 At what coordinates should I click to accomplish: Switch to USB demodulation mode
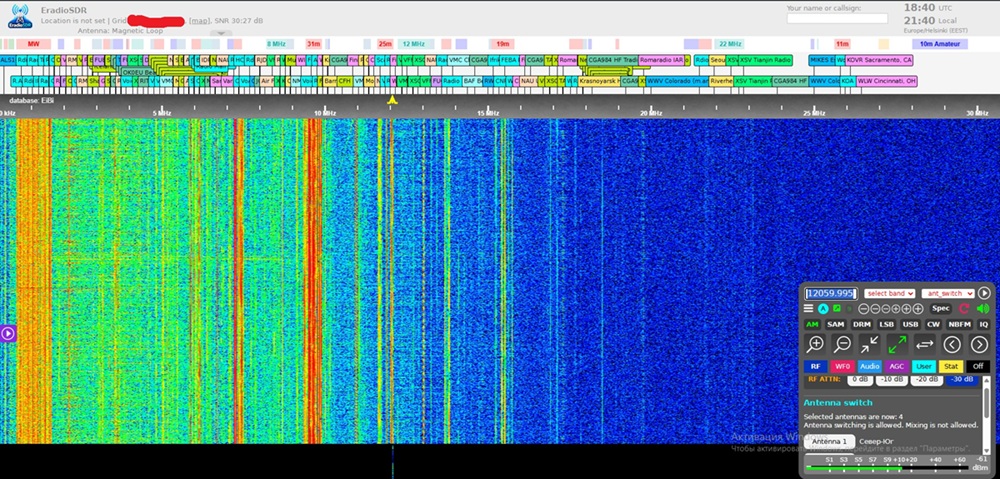pyautogui.click(x=910, y=324)
